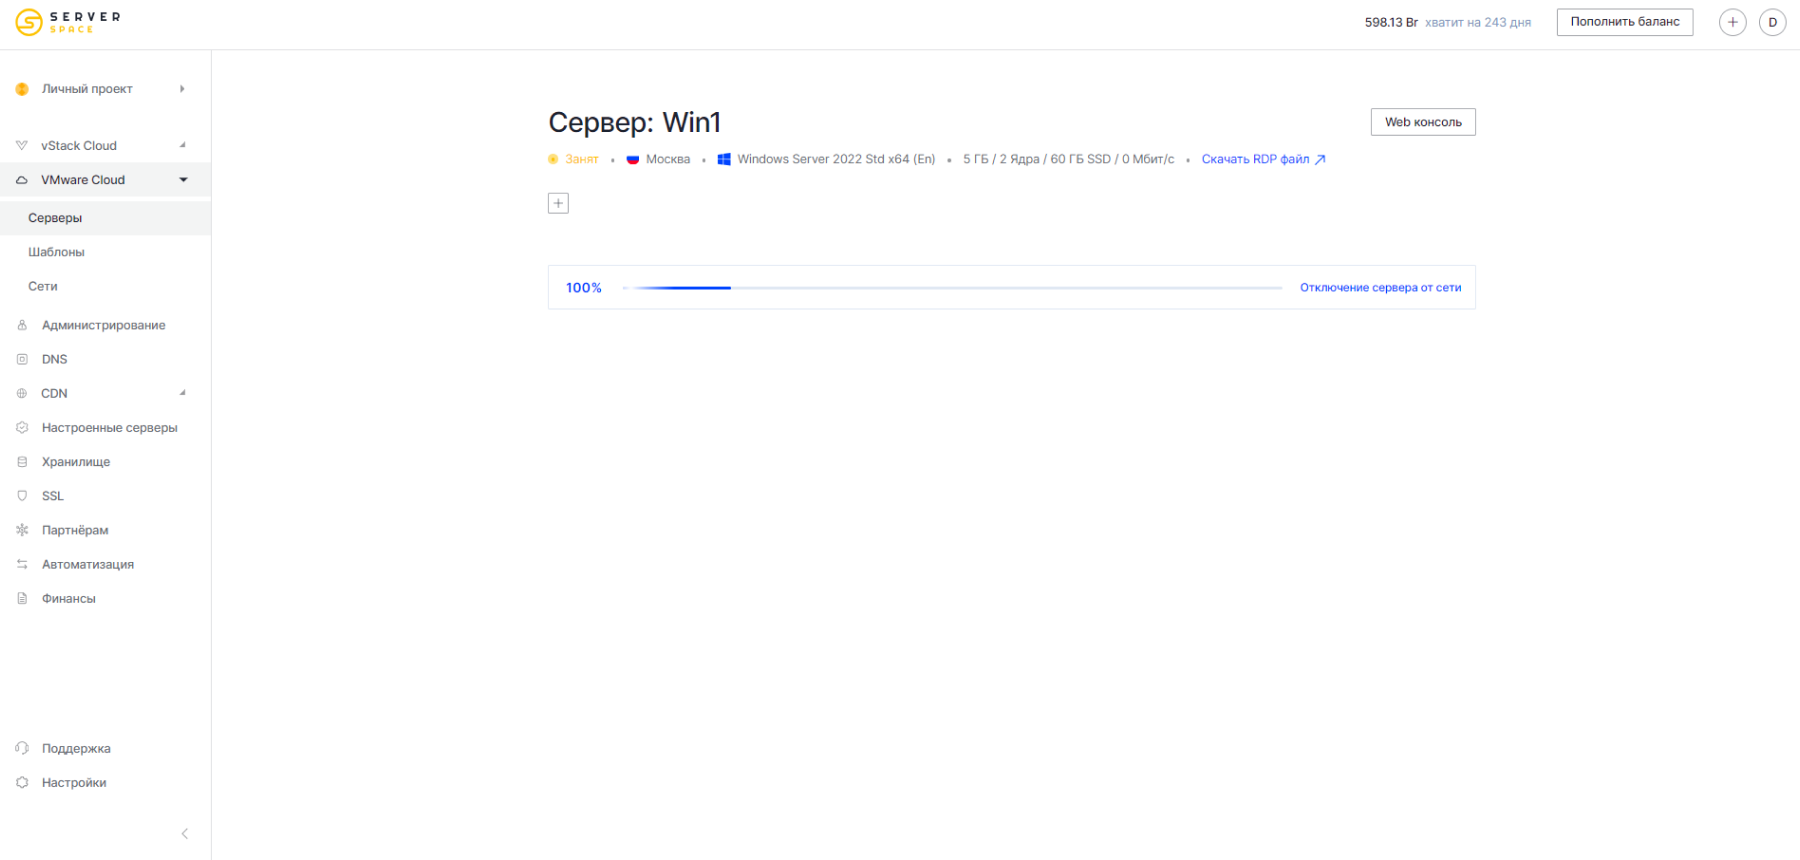
Task: Click the Администрирование icon
Action: (x=22, y=325)
